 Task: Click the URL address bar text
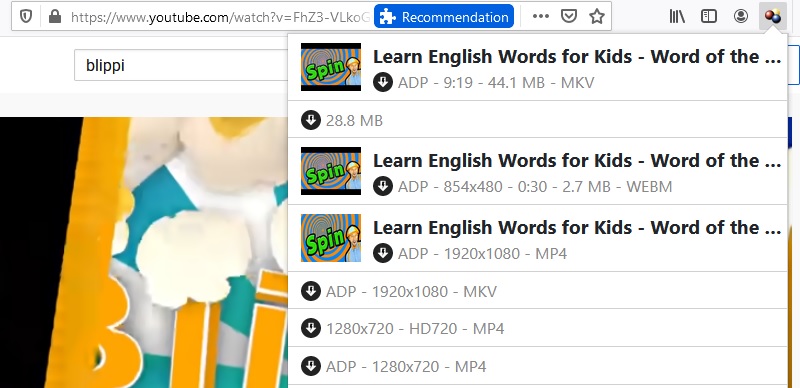220,17
